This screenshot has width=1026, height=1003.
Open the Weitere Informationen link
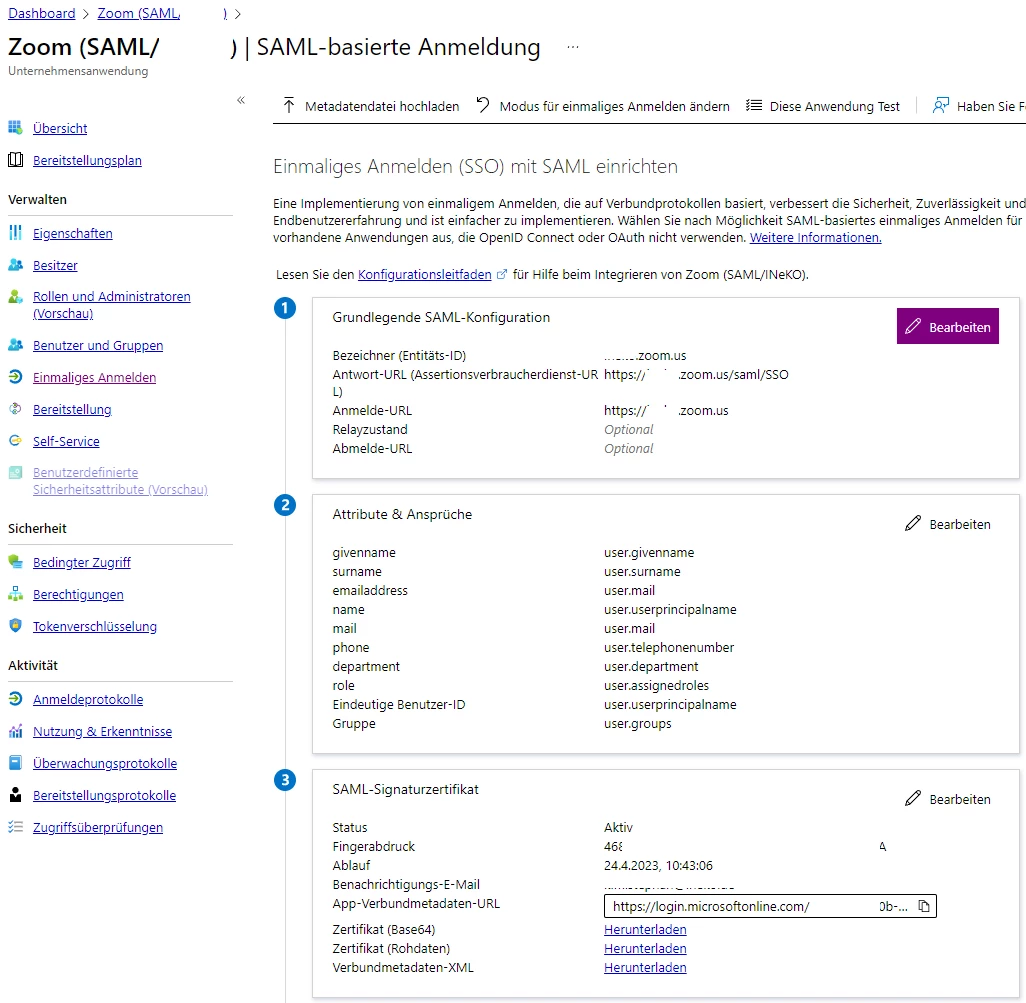click(x=815, y=238)
